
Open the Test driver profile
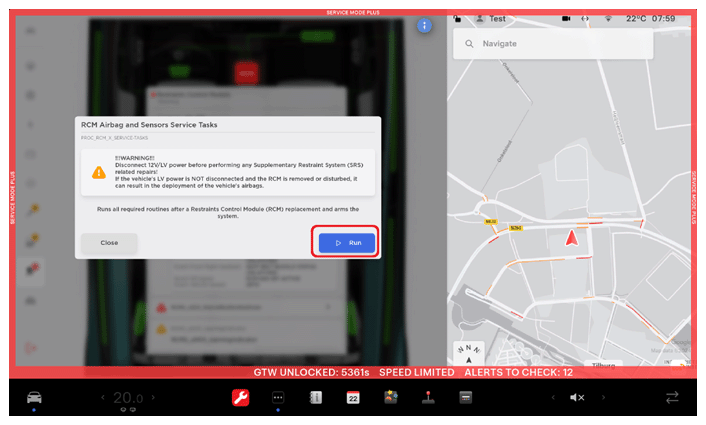[490, 18]
